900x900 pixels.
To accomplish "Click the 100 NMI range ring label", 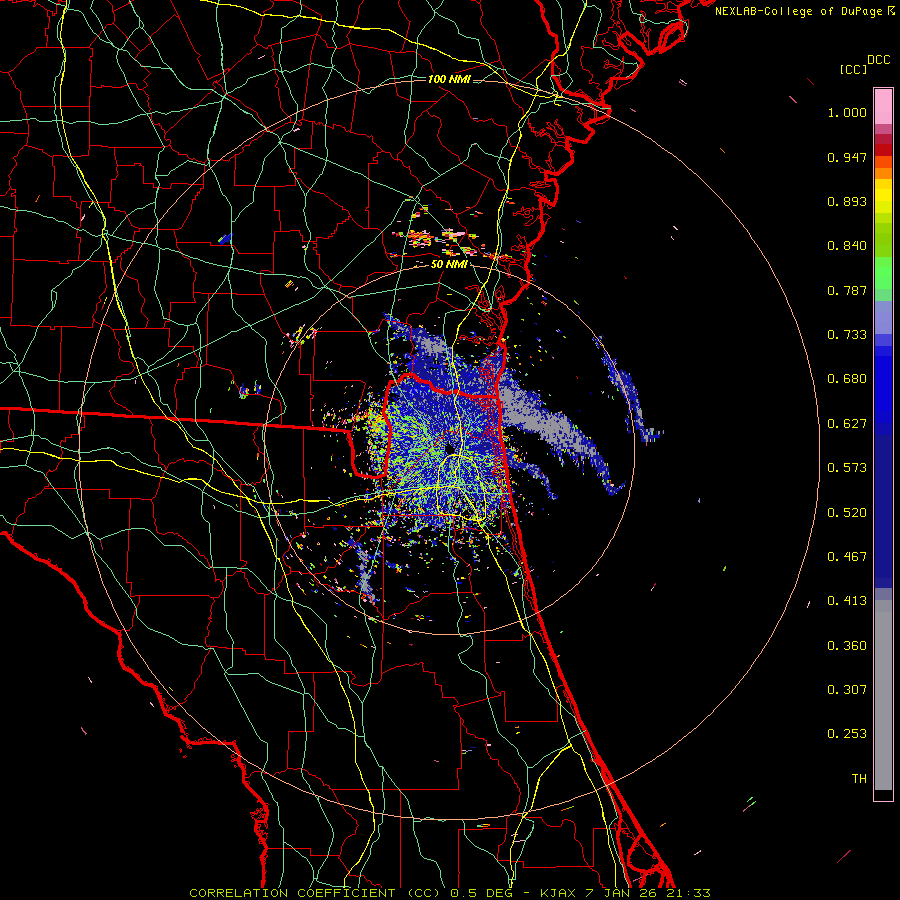I will (449, 79).
